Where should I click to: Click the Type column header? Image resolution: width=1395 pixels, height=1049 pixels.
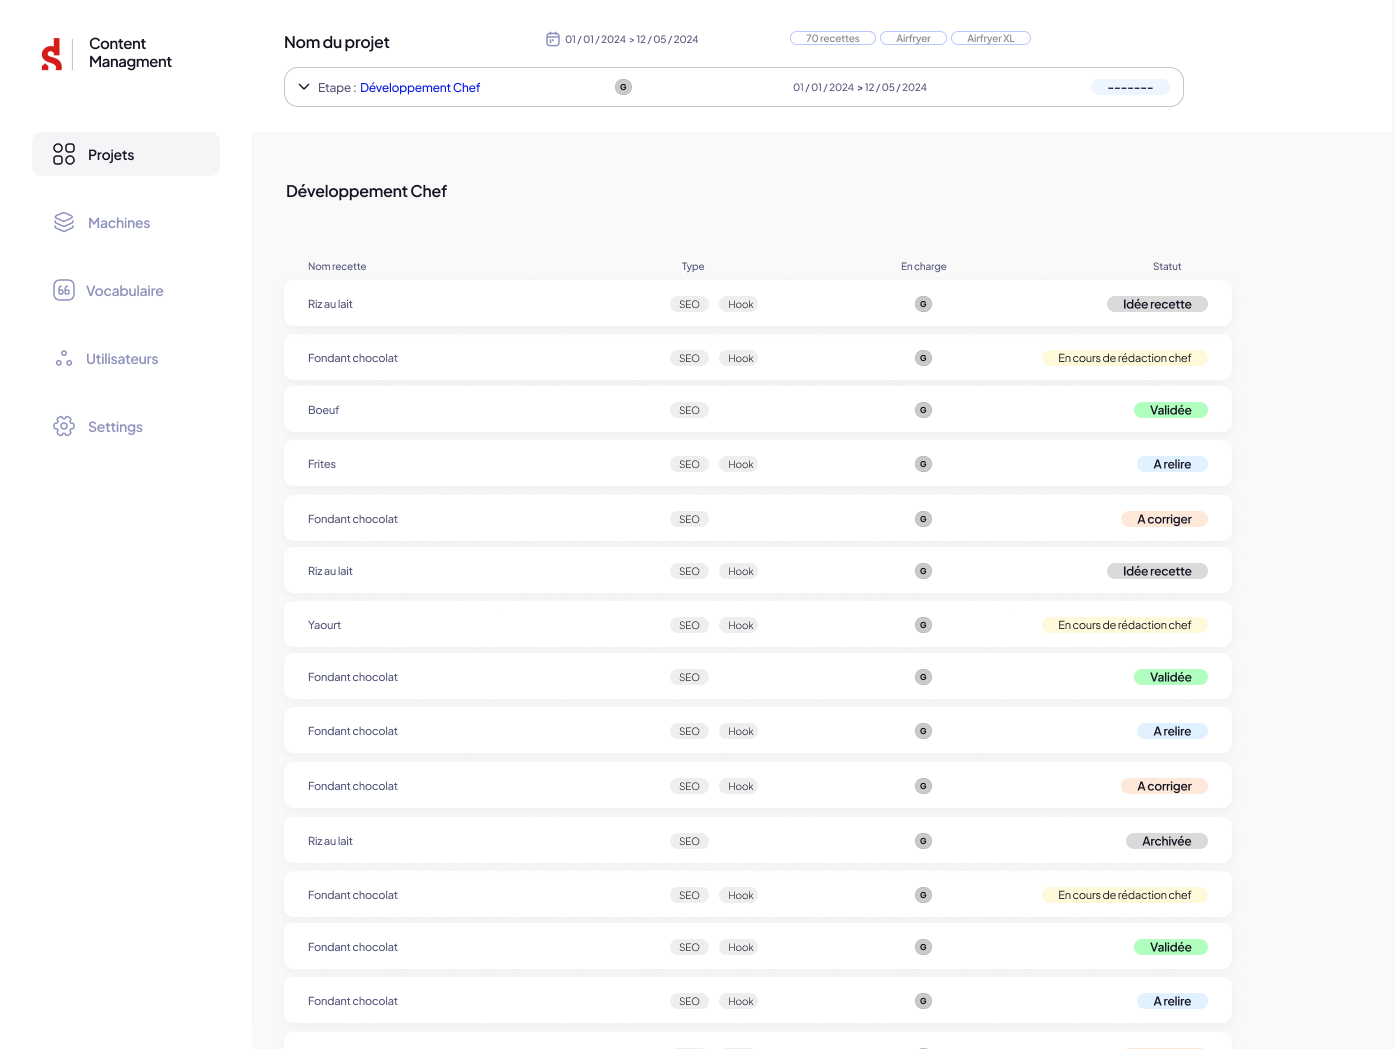click(693, 266)
